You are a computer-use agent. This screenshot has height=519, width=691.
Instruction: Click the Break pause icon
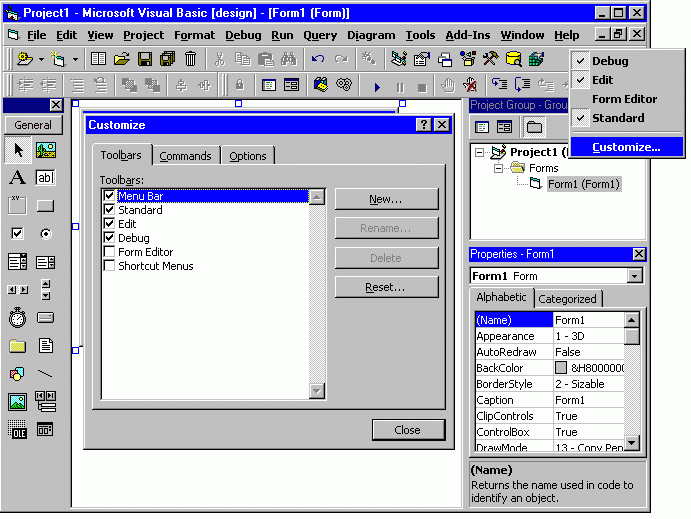point(400,87)
